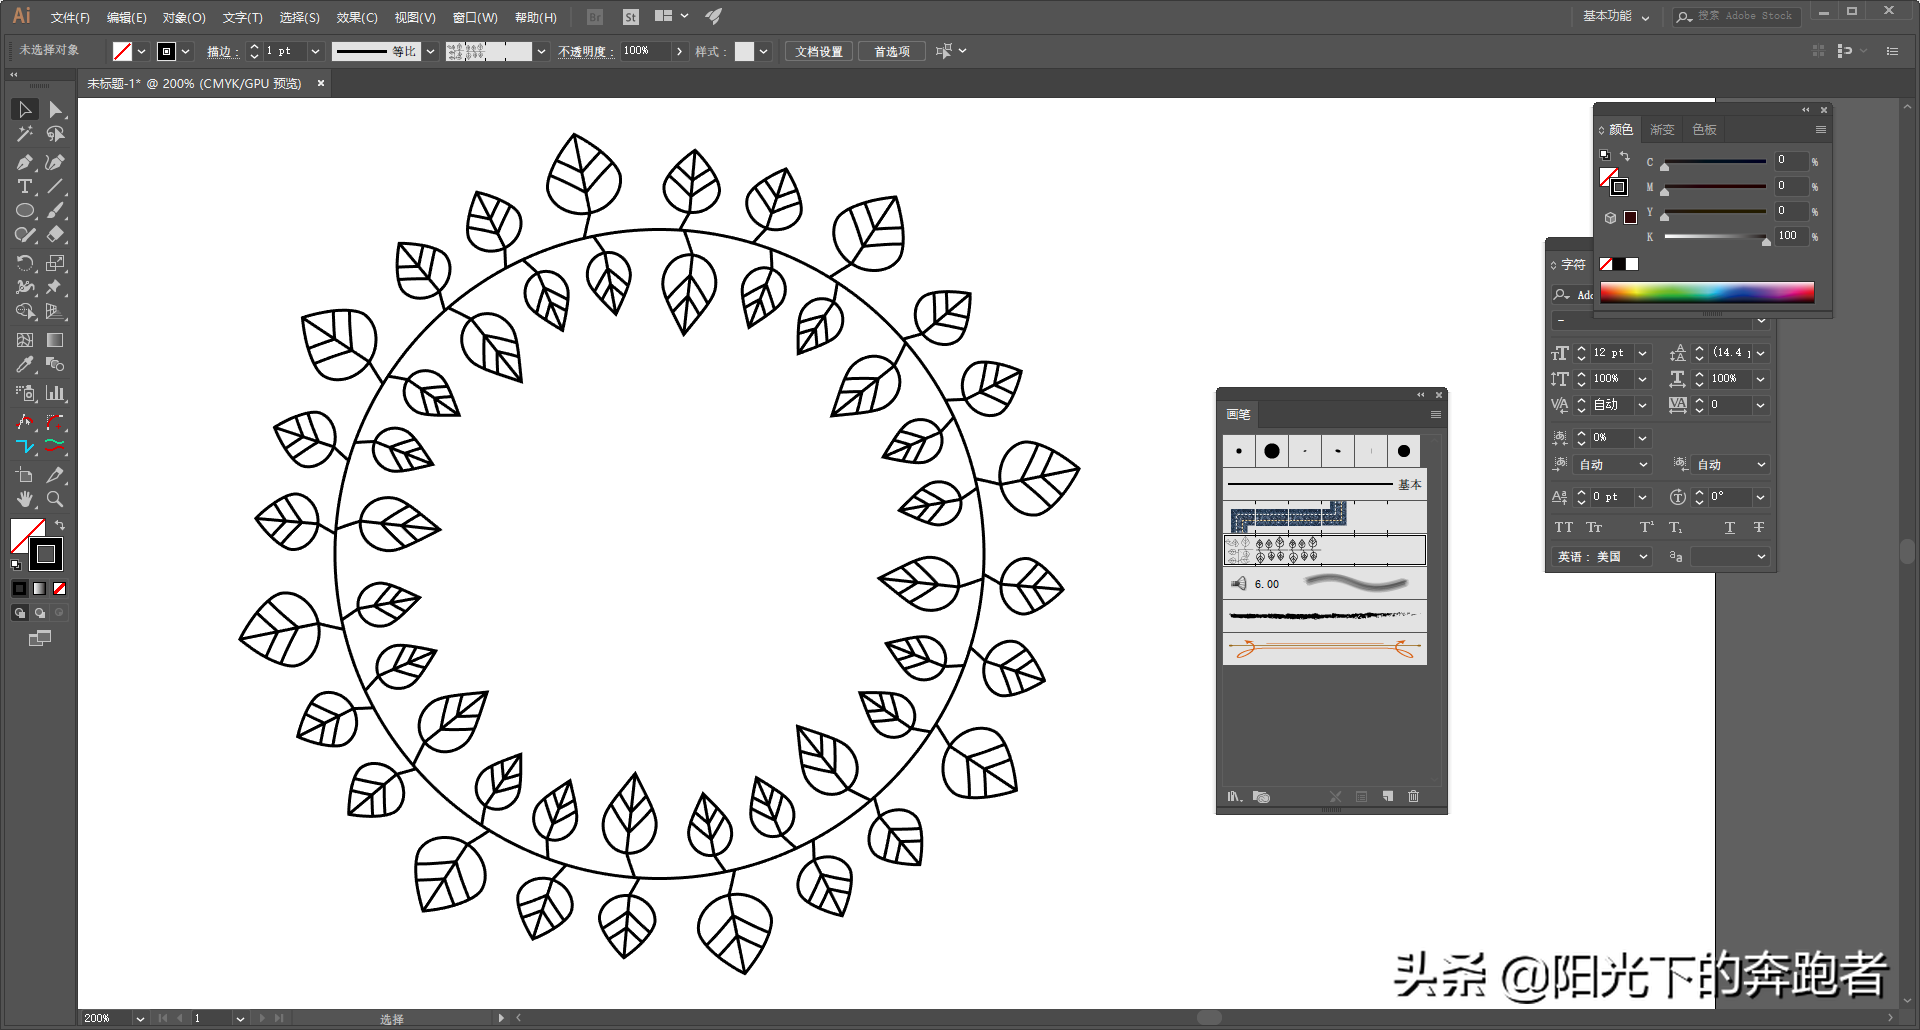1920x1030 pixels.
Task: Open character rotation 0° dropdown
Action: [1761, 497]
